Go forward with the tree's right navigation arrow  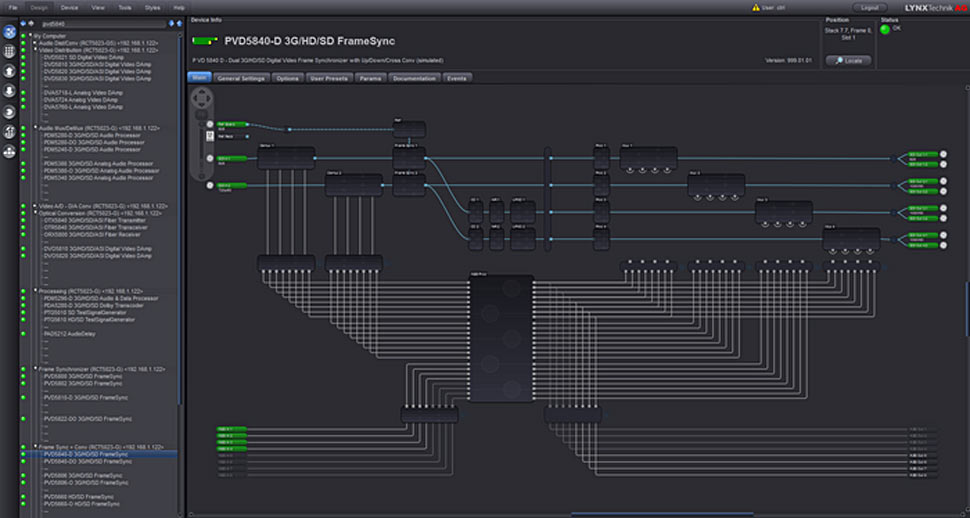pyautogui.click(x=30, y=24)
